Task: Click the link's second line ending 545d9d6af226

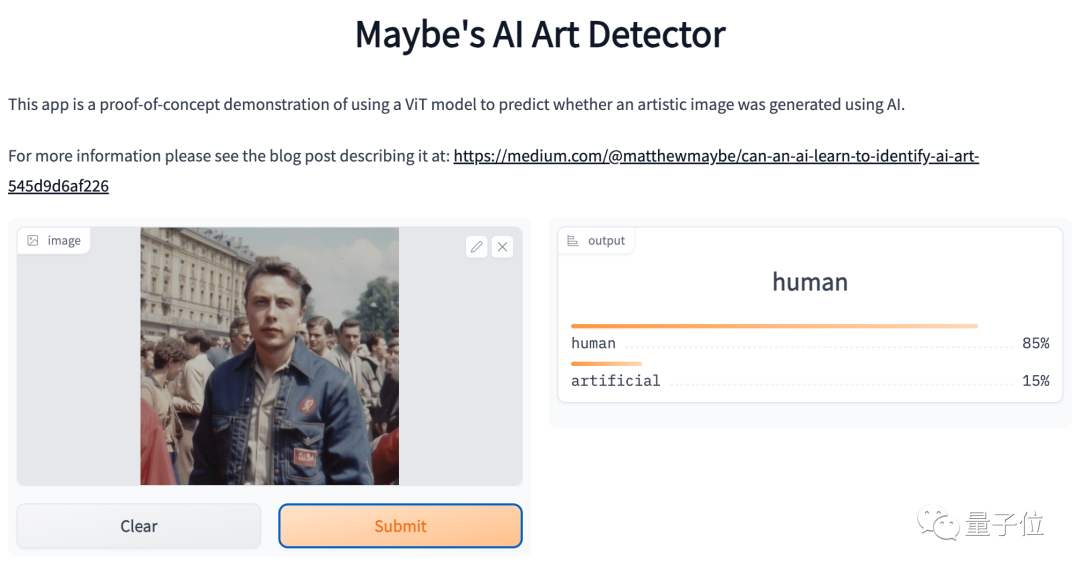Action: coord(59,186)
